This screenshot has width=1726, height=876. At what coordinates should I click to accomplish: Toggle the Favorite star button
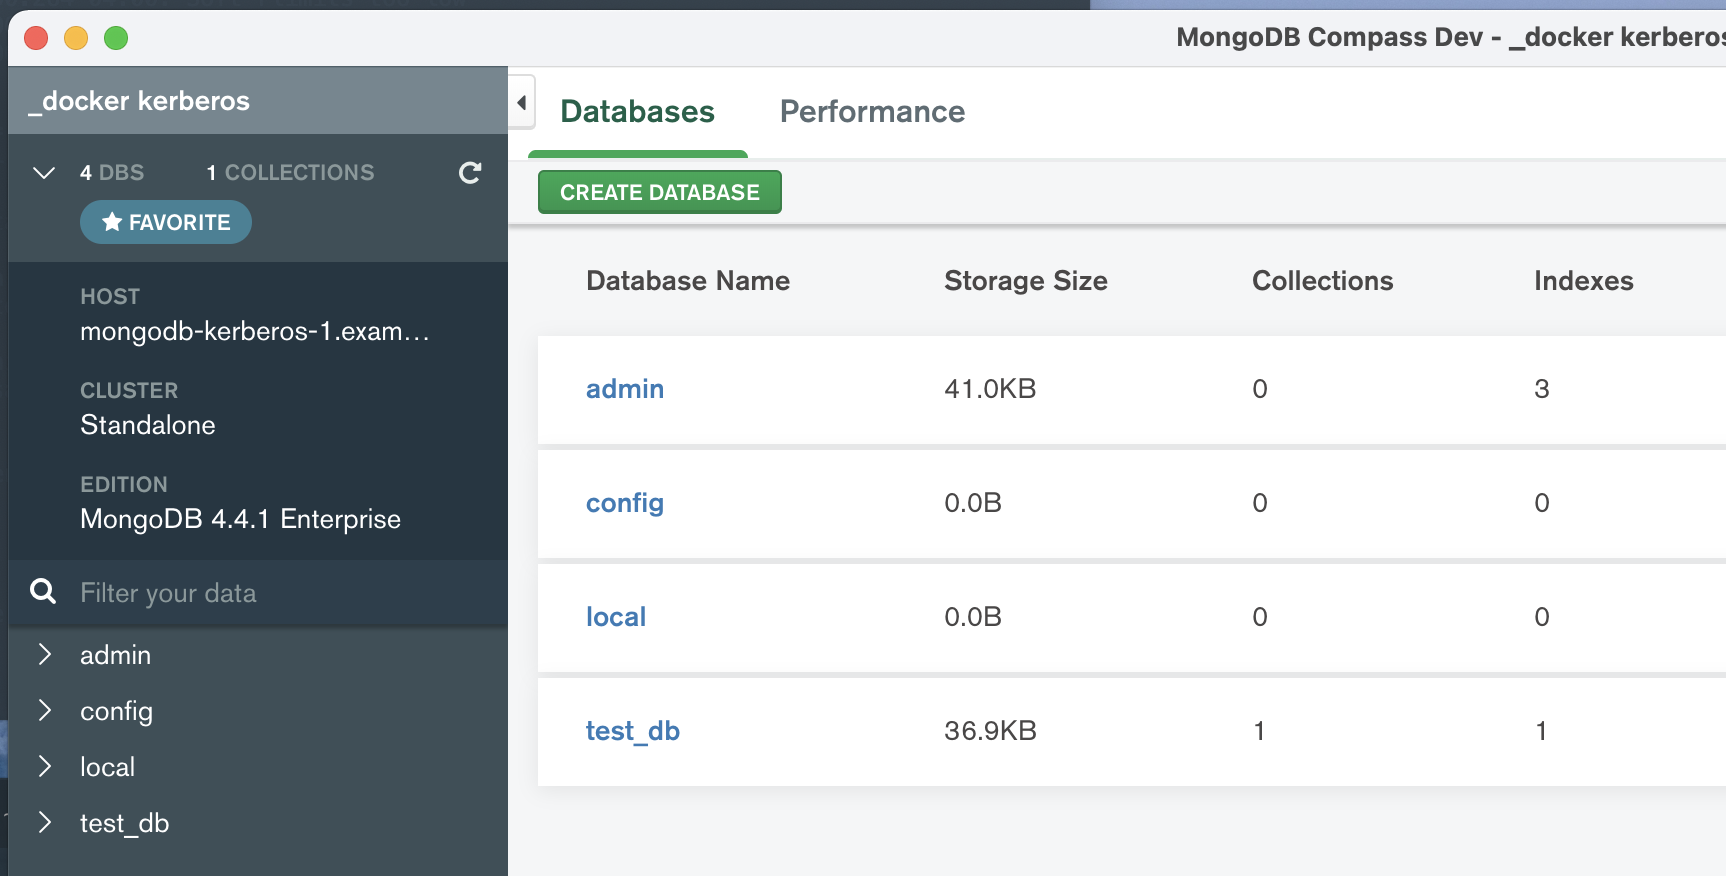coord(166,222)
